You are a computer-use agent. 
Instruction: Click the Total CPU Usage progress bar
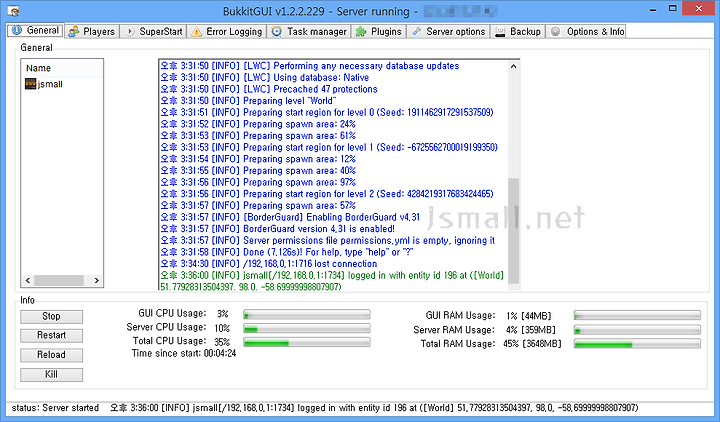307,343
